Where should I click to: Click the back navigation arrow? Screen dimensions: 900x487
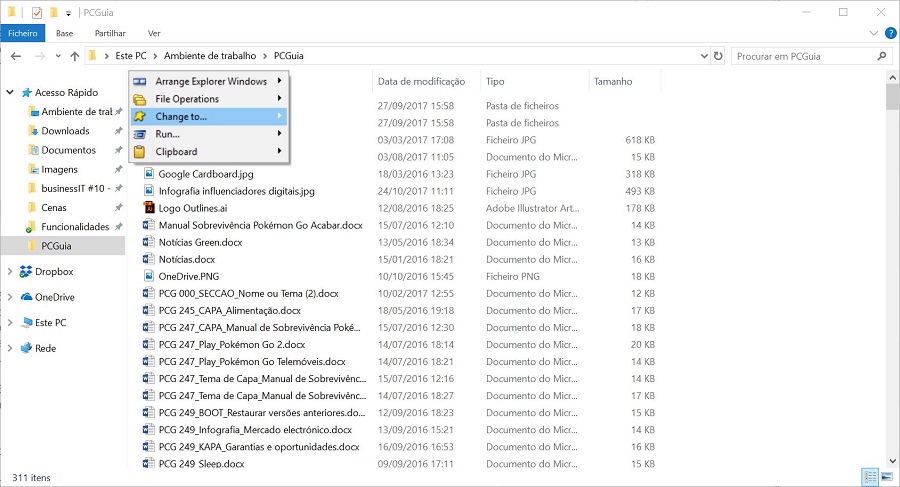[14, 56]
